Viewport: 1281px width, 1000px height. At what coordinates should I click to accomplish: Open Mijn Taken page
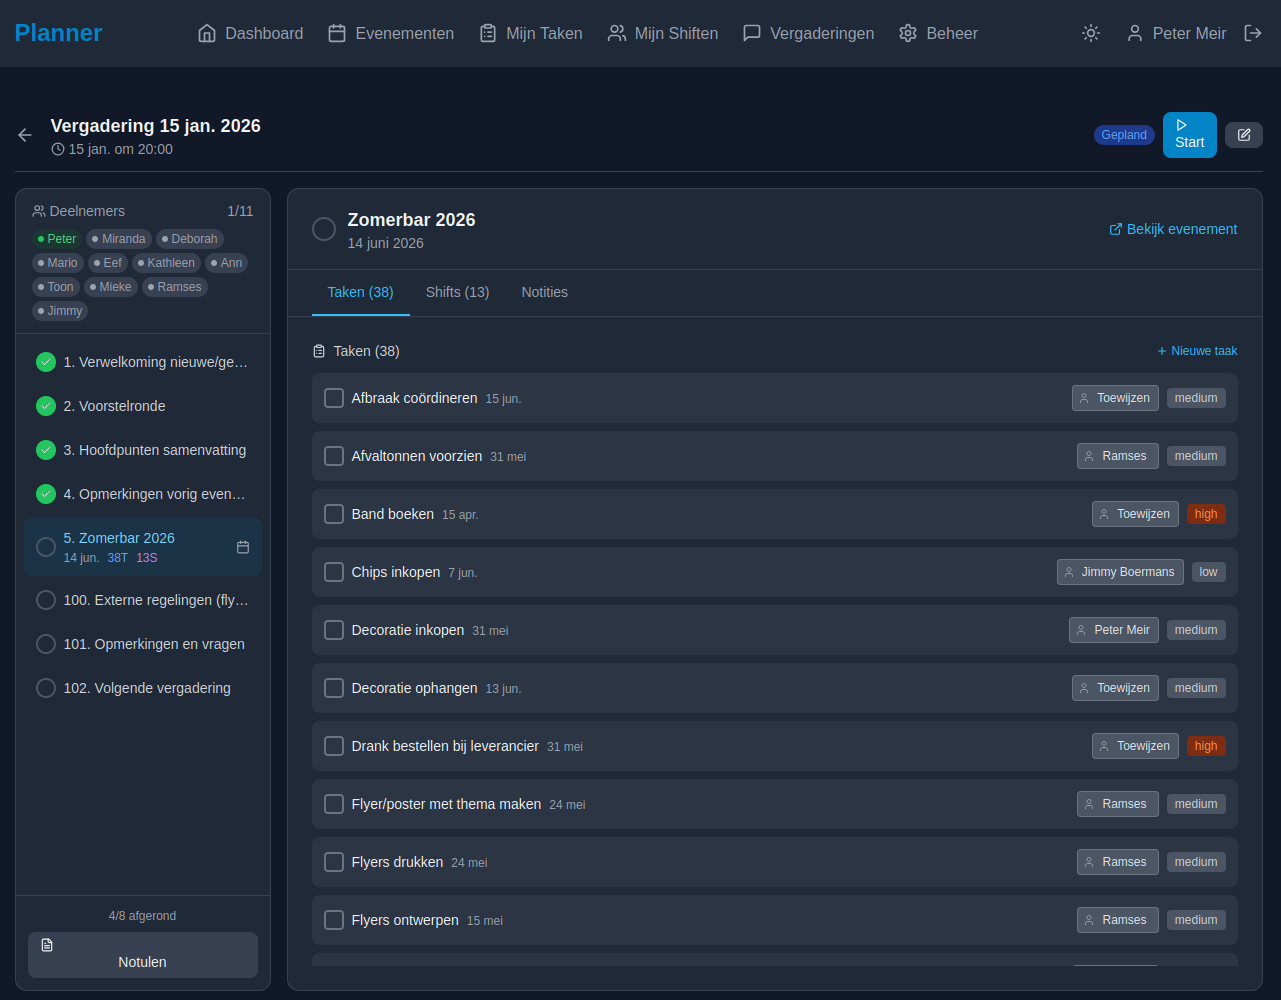pos(531,33)
